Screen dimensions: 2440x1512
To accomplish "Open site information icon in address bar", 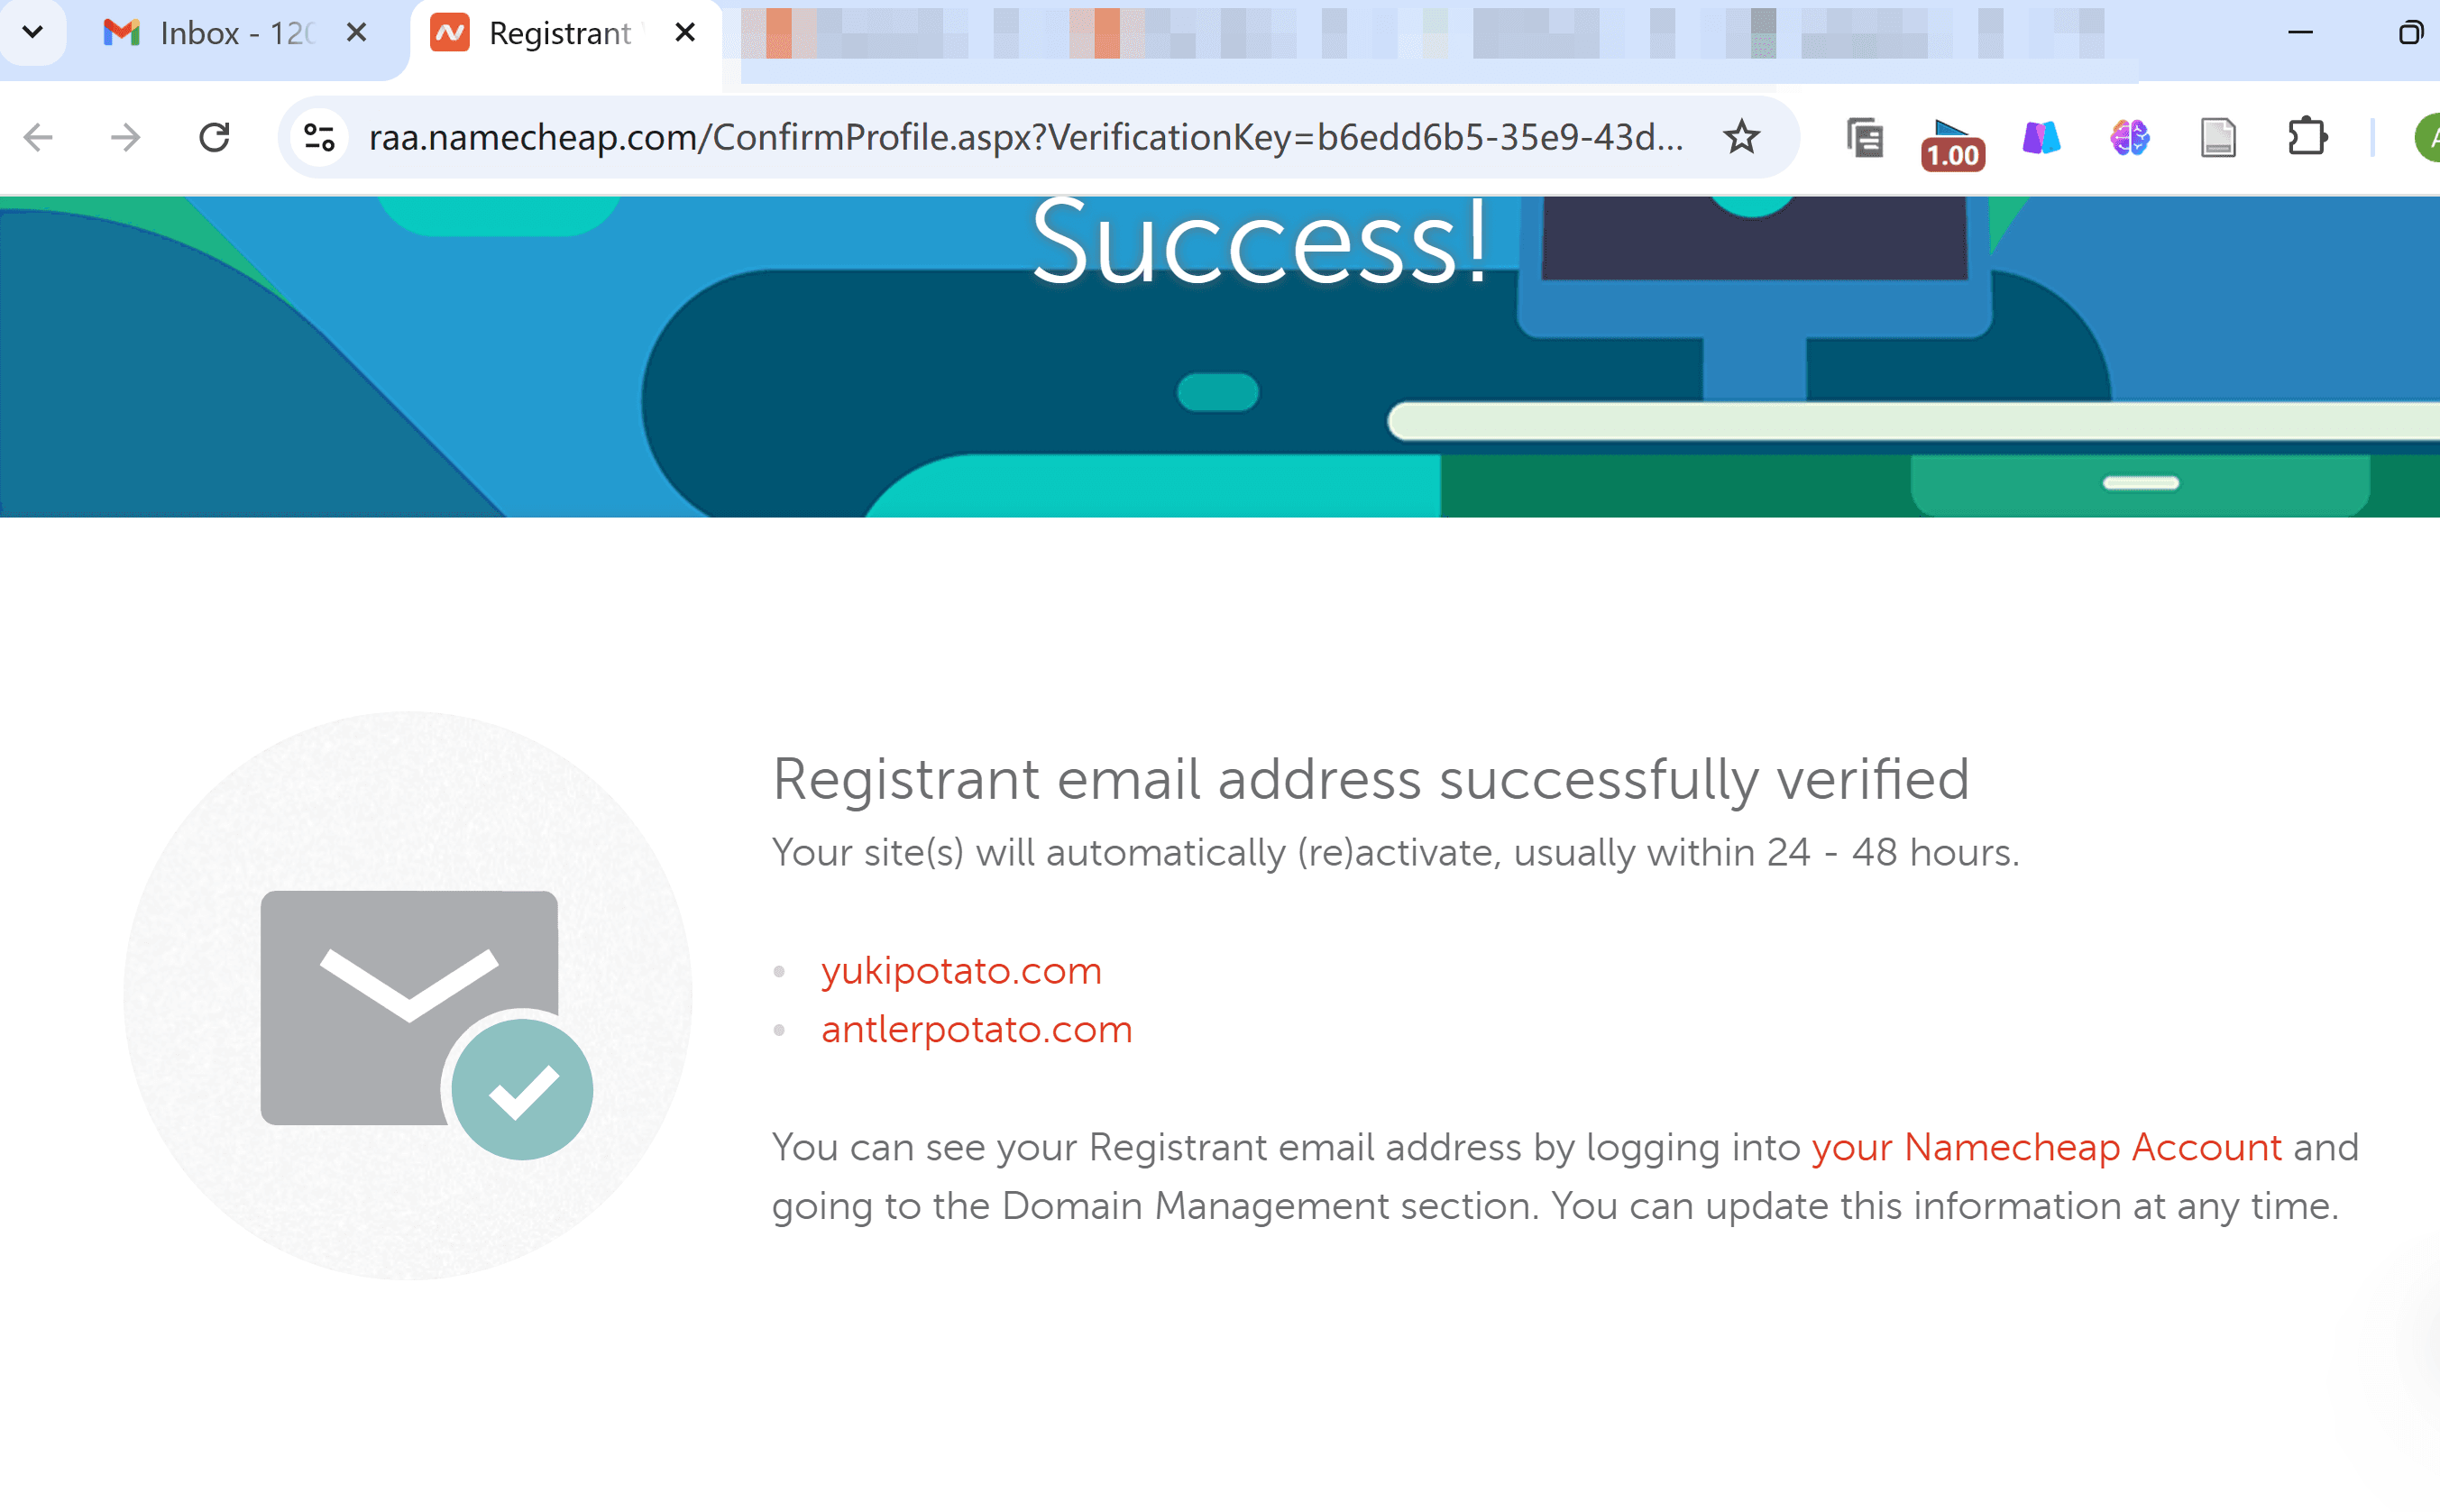I will click(x=319, y=137).
